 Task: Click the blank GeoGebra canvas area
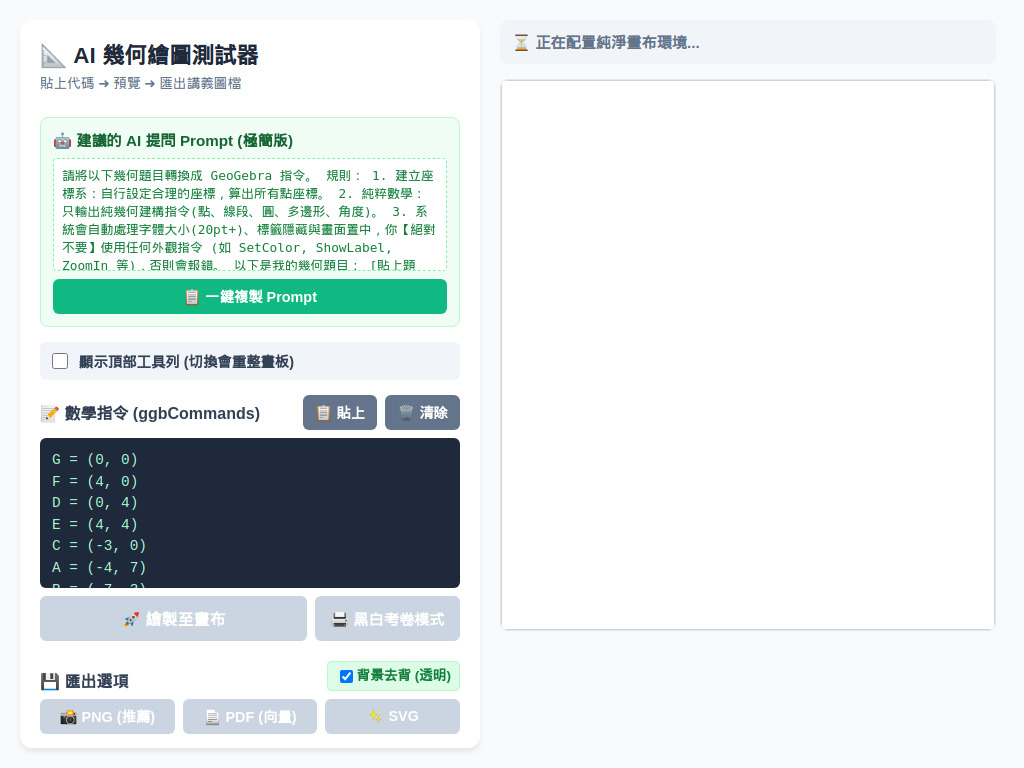[x=748, y=355]
